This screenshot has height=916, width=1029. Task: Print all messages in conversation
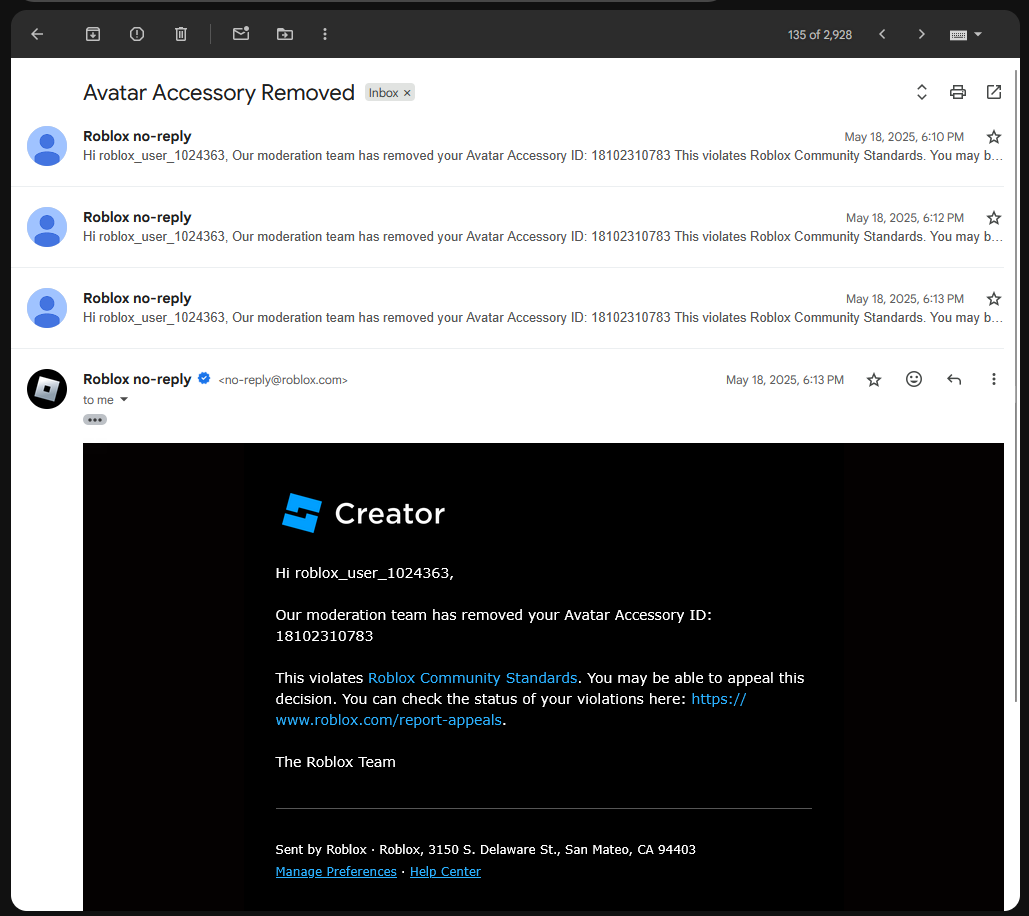click(x=957, y=93)
